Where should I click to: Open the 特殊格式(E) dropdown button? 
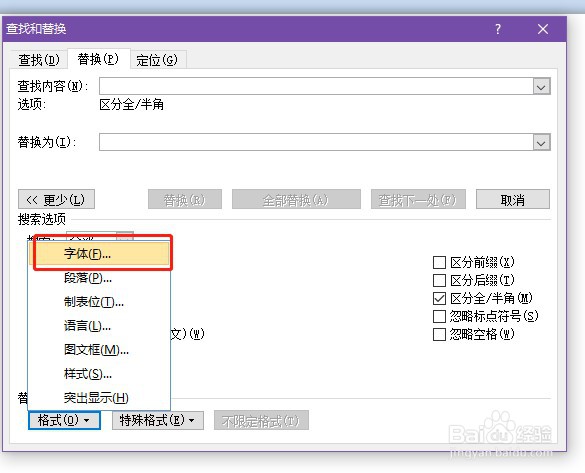pos(157,420)
